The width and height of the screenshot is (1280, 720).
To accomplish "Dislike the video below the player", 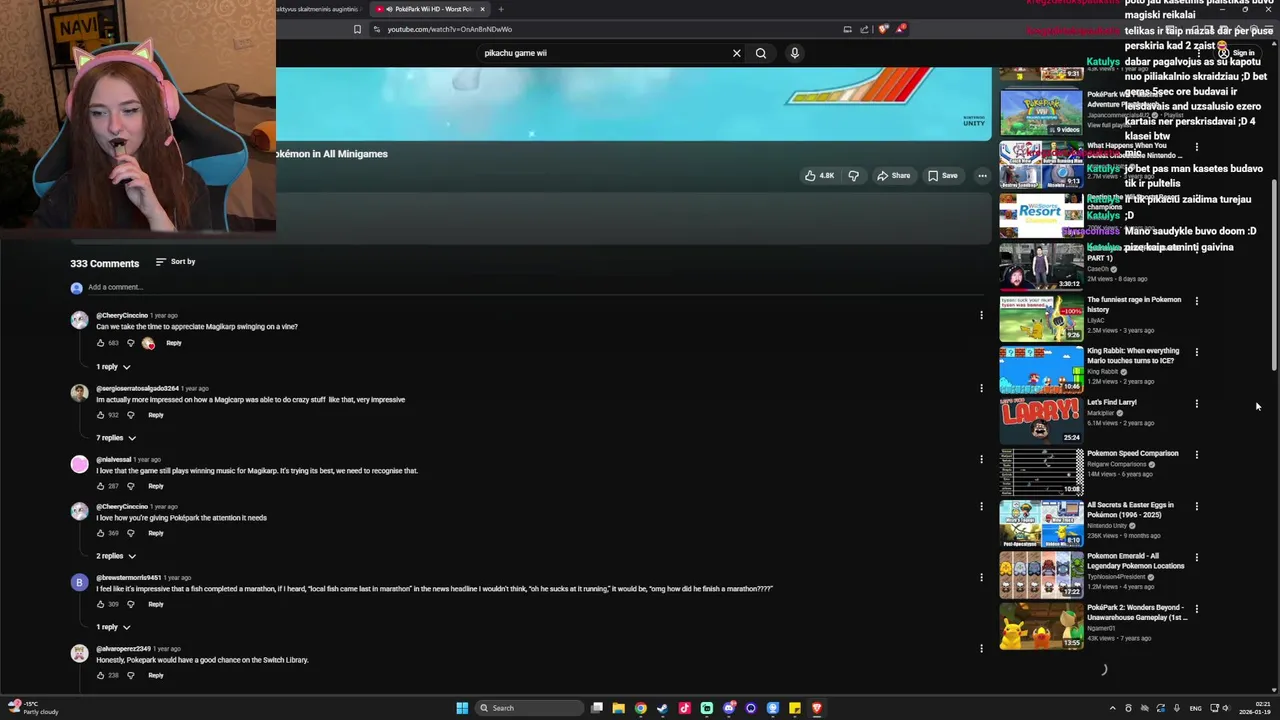I will click(853, 176).
